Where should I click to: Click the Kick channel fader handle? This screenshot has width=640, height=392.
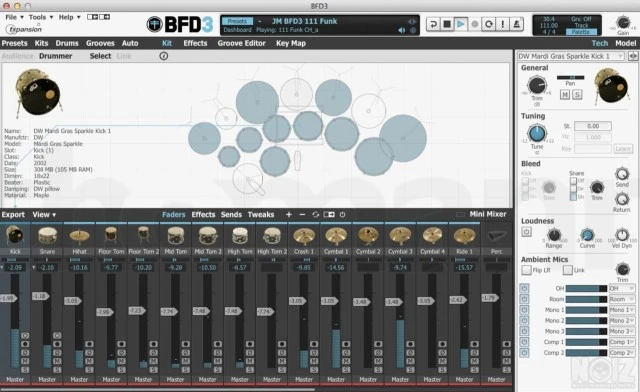[x=8, y=298]
